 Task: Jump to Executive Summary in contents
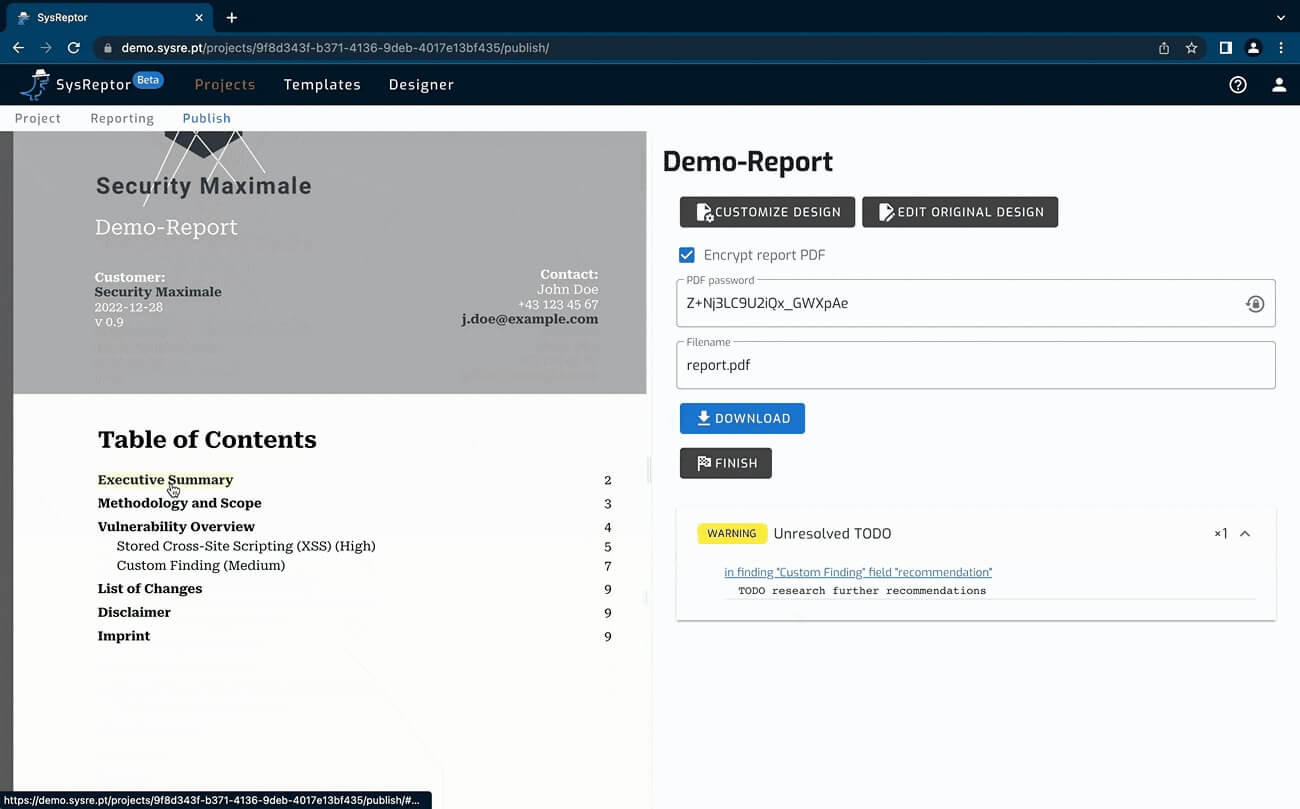click(165, 480)
